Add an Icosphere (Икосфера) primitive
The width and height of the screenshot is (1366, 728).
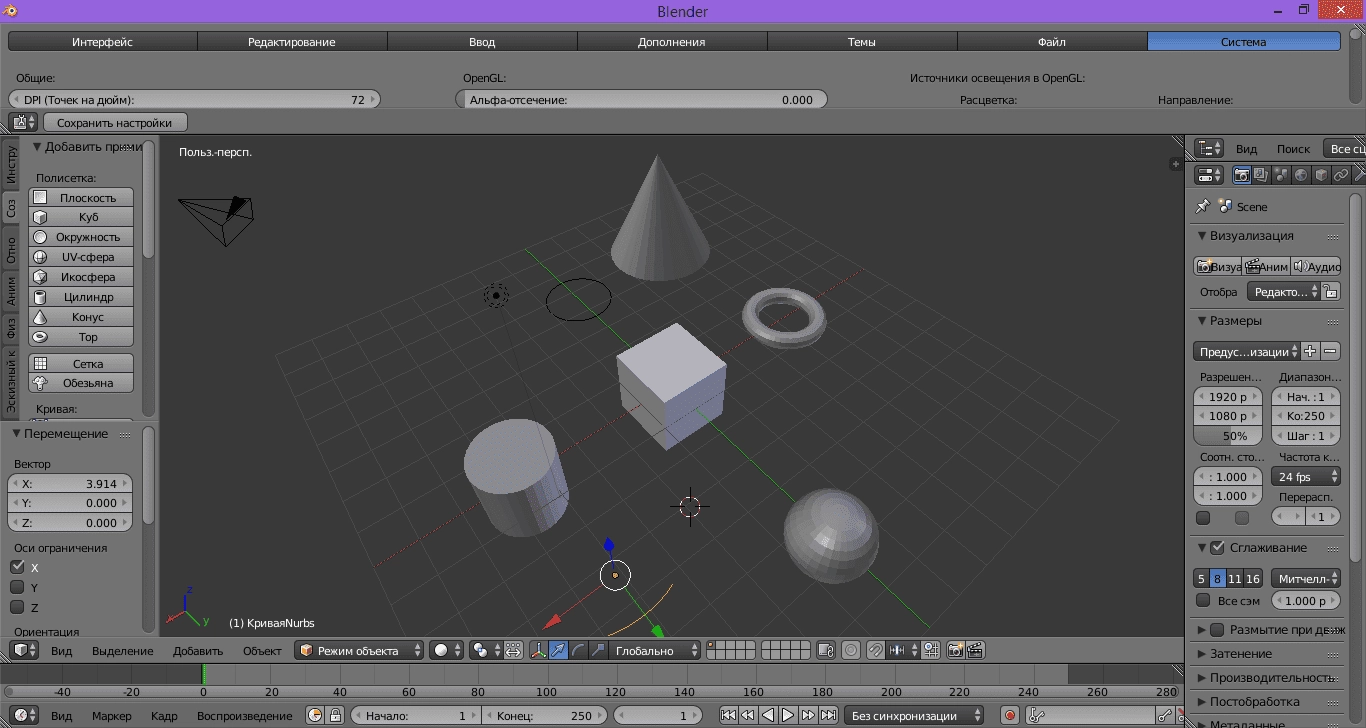pyautogui.click(x=81, y=277)
